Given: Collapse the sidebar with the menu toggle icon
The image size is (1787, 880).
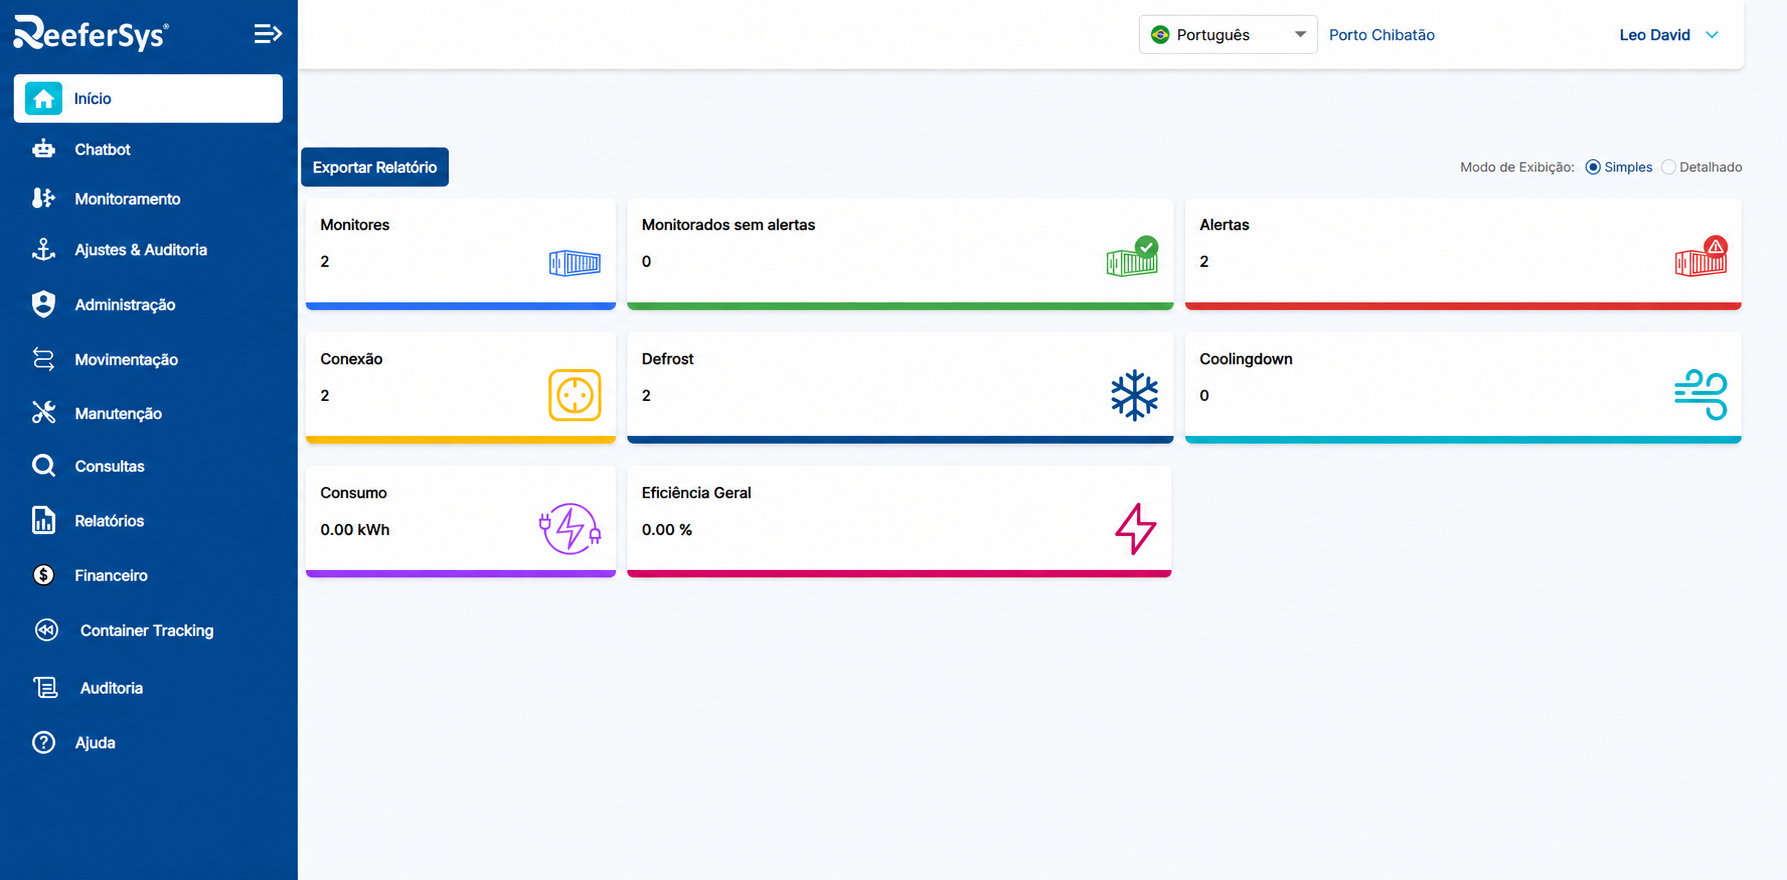Looking at the screenshot, I should (267, 34).
